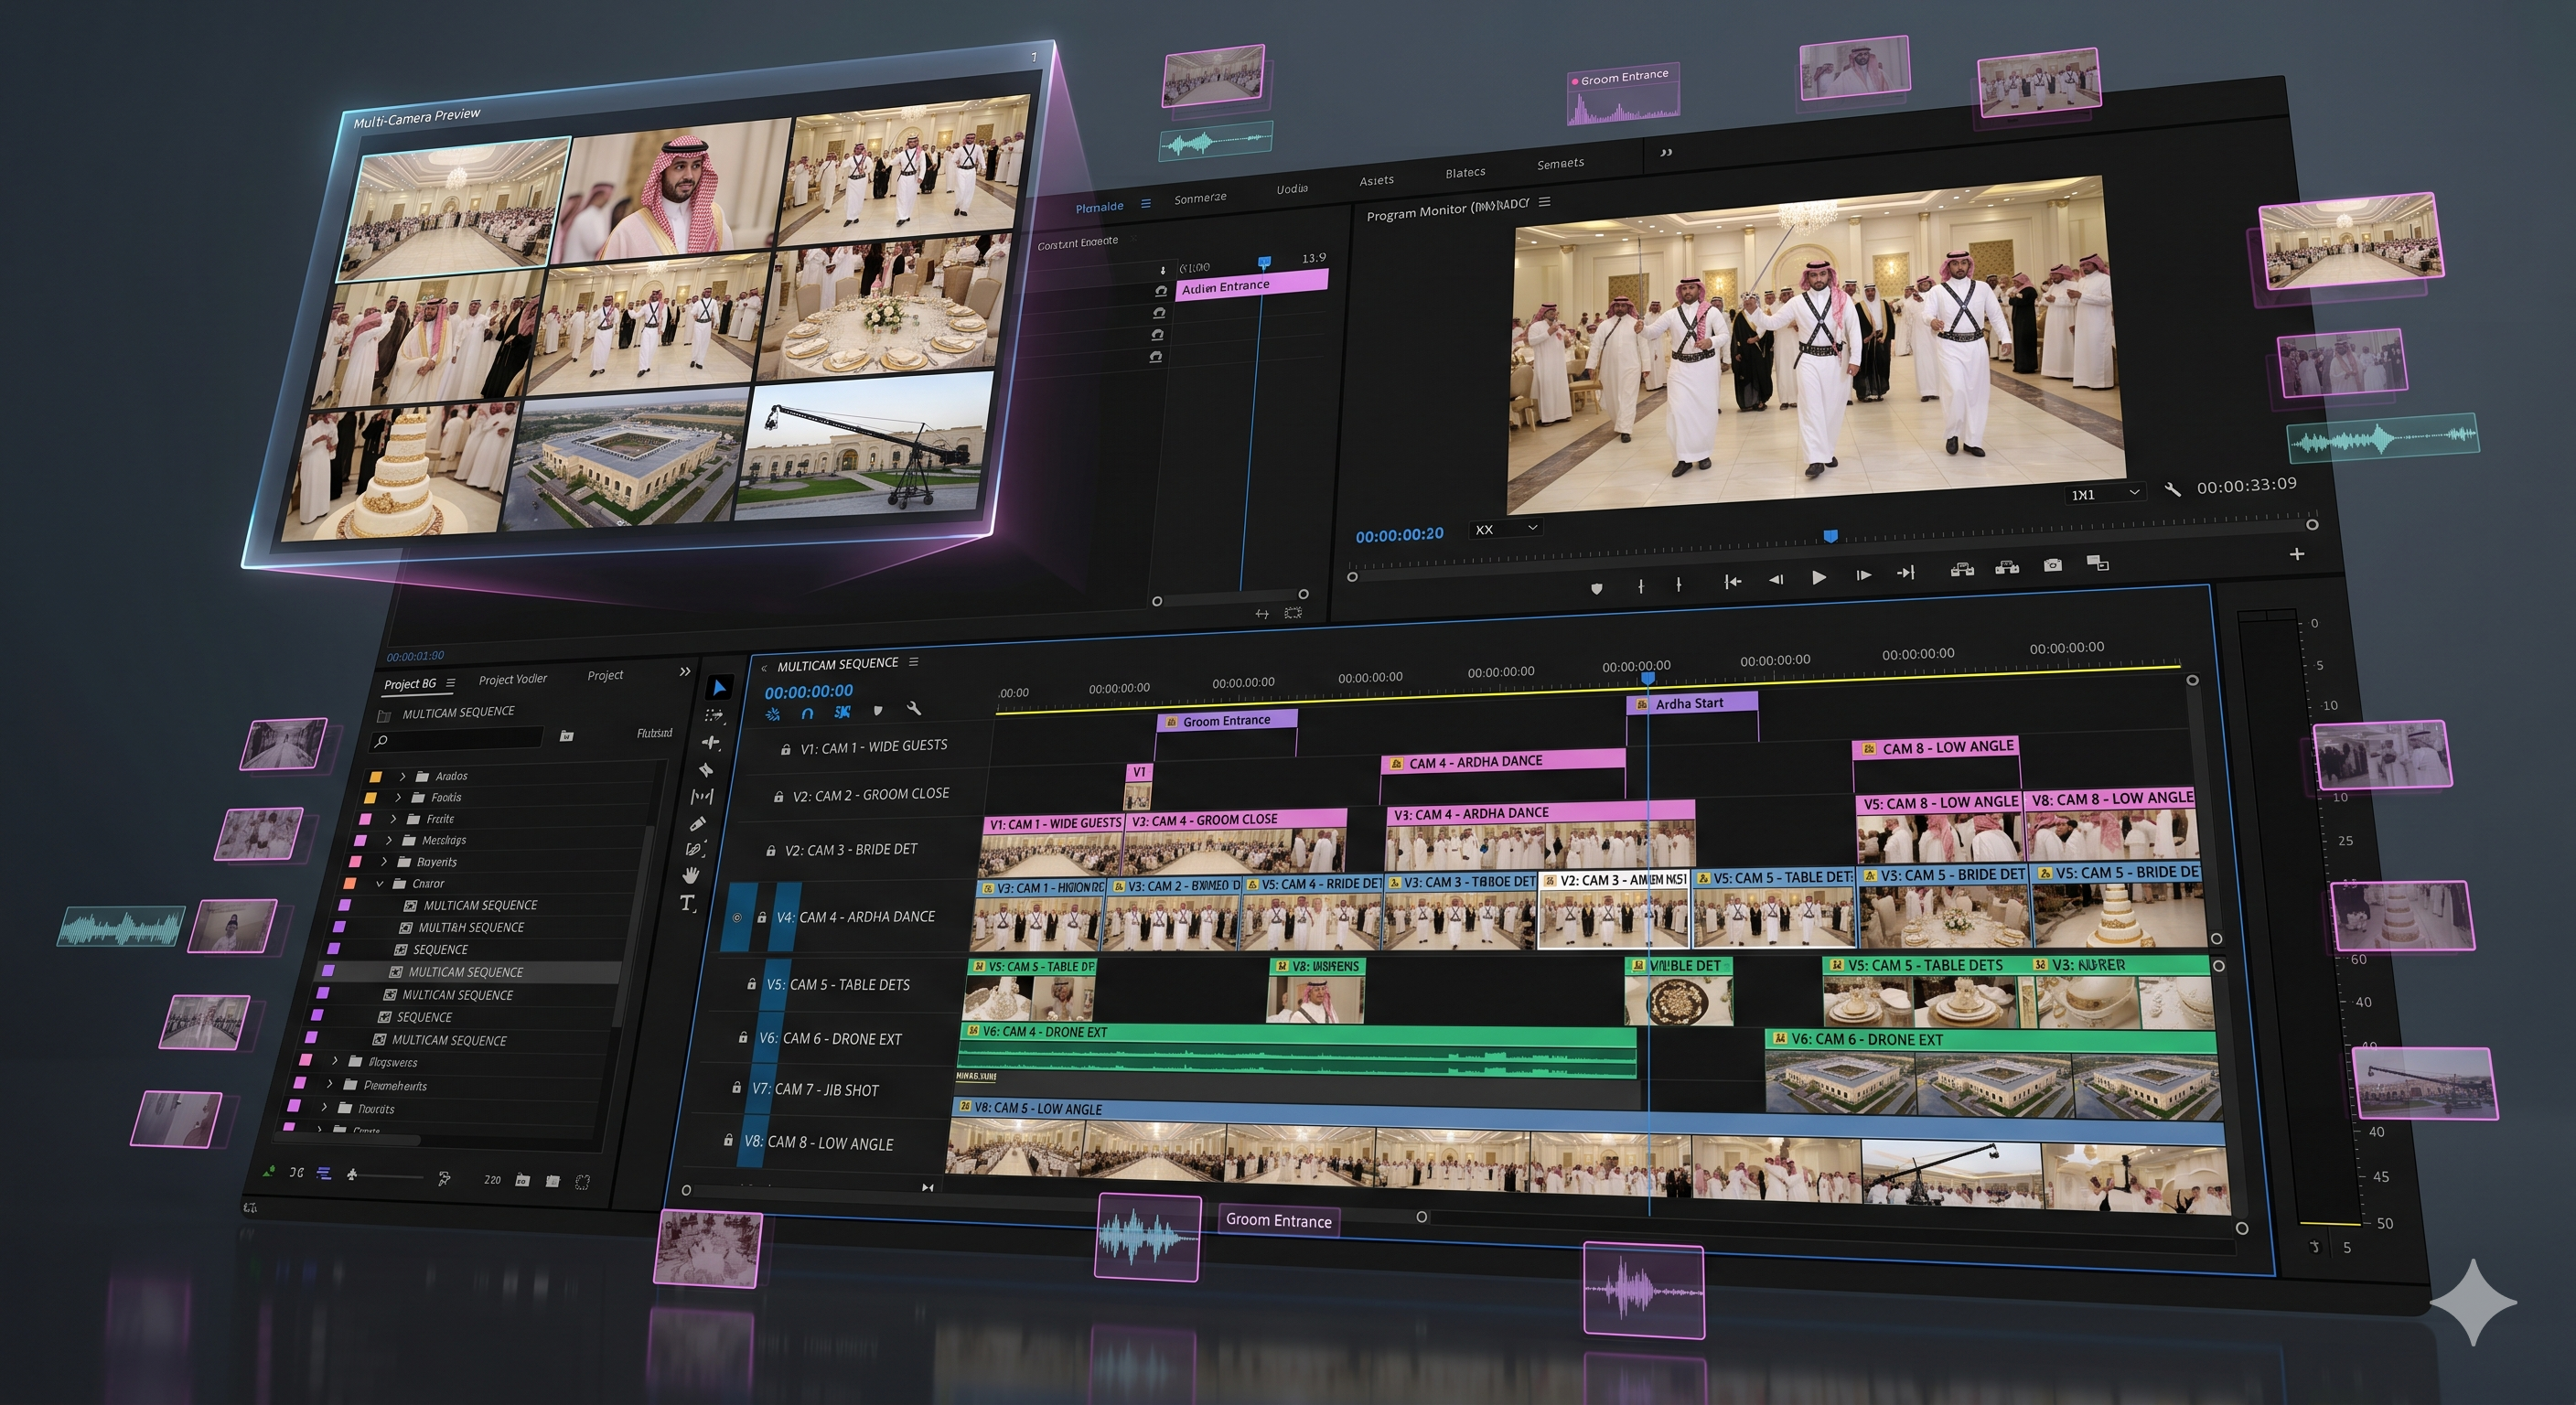Click Groom Entrance label below timeline
The height and width of the screenshot is (1405, 2576).
pyautogui.click(x=1279, y=1220)
